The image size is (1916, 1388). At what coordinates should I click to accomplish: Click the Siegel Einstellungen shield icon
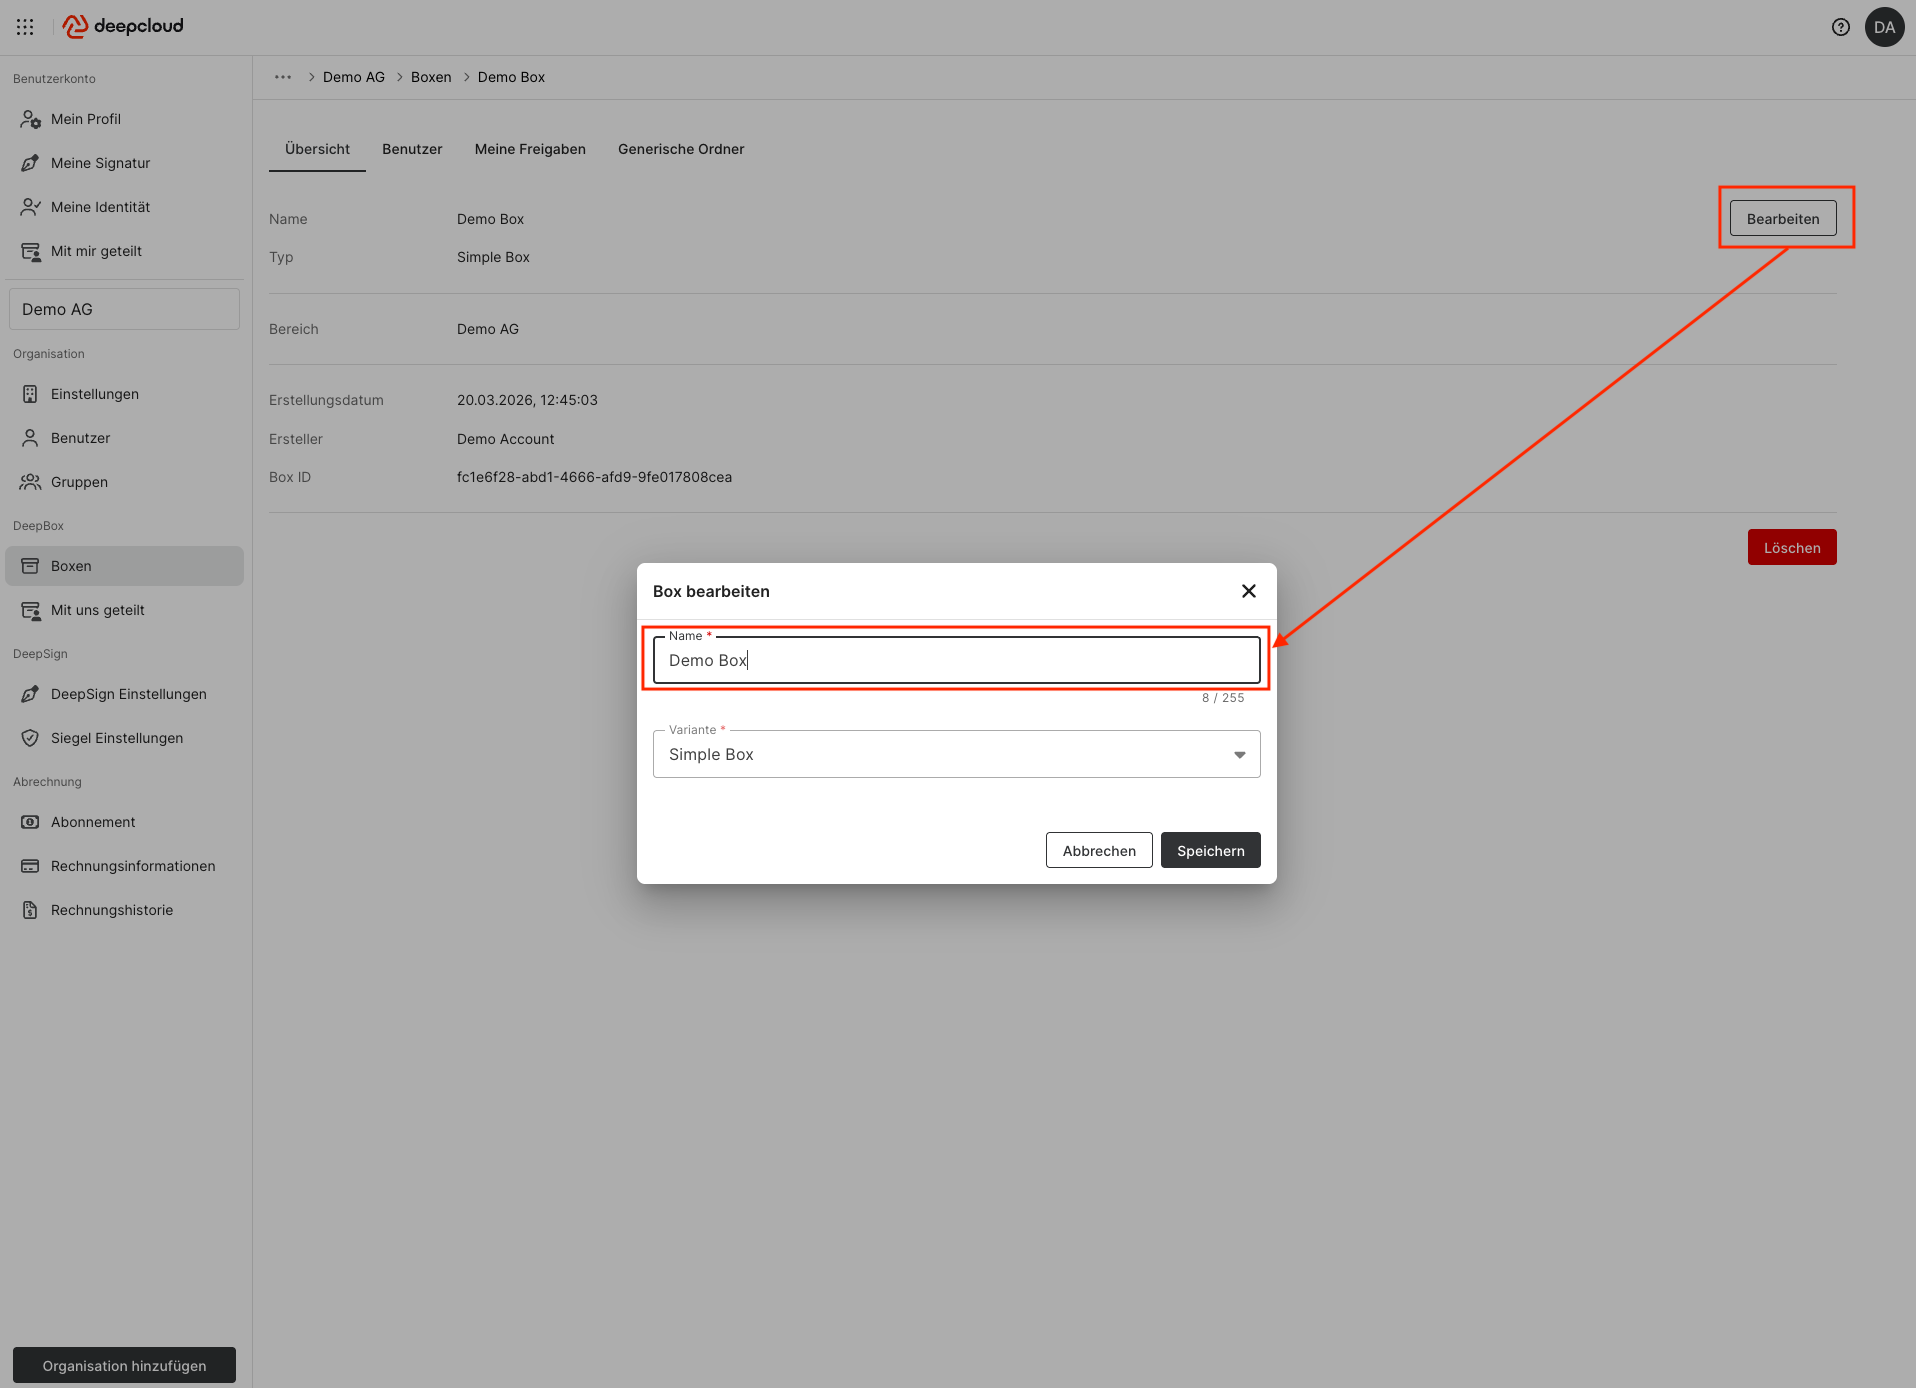pyautogui.click(x=30, y=738)
